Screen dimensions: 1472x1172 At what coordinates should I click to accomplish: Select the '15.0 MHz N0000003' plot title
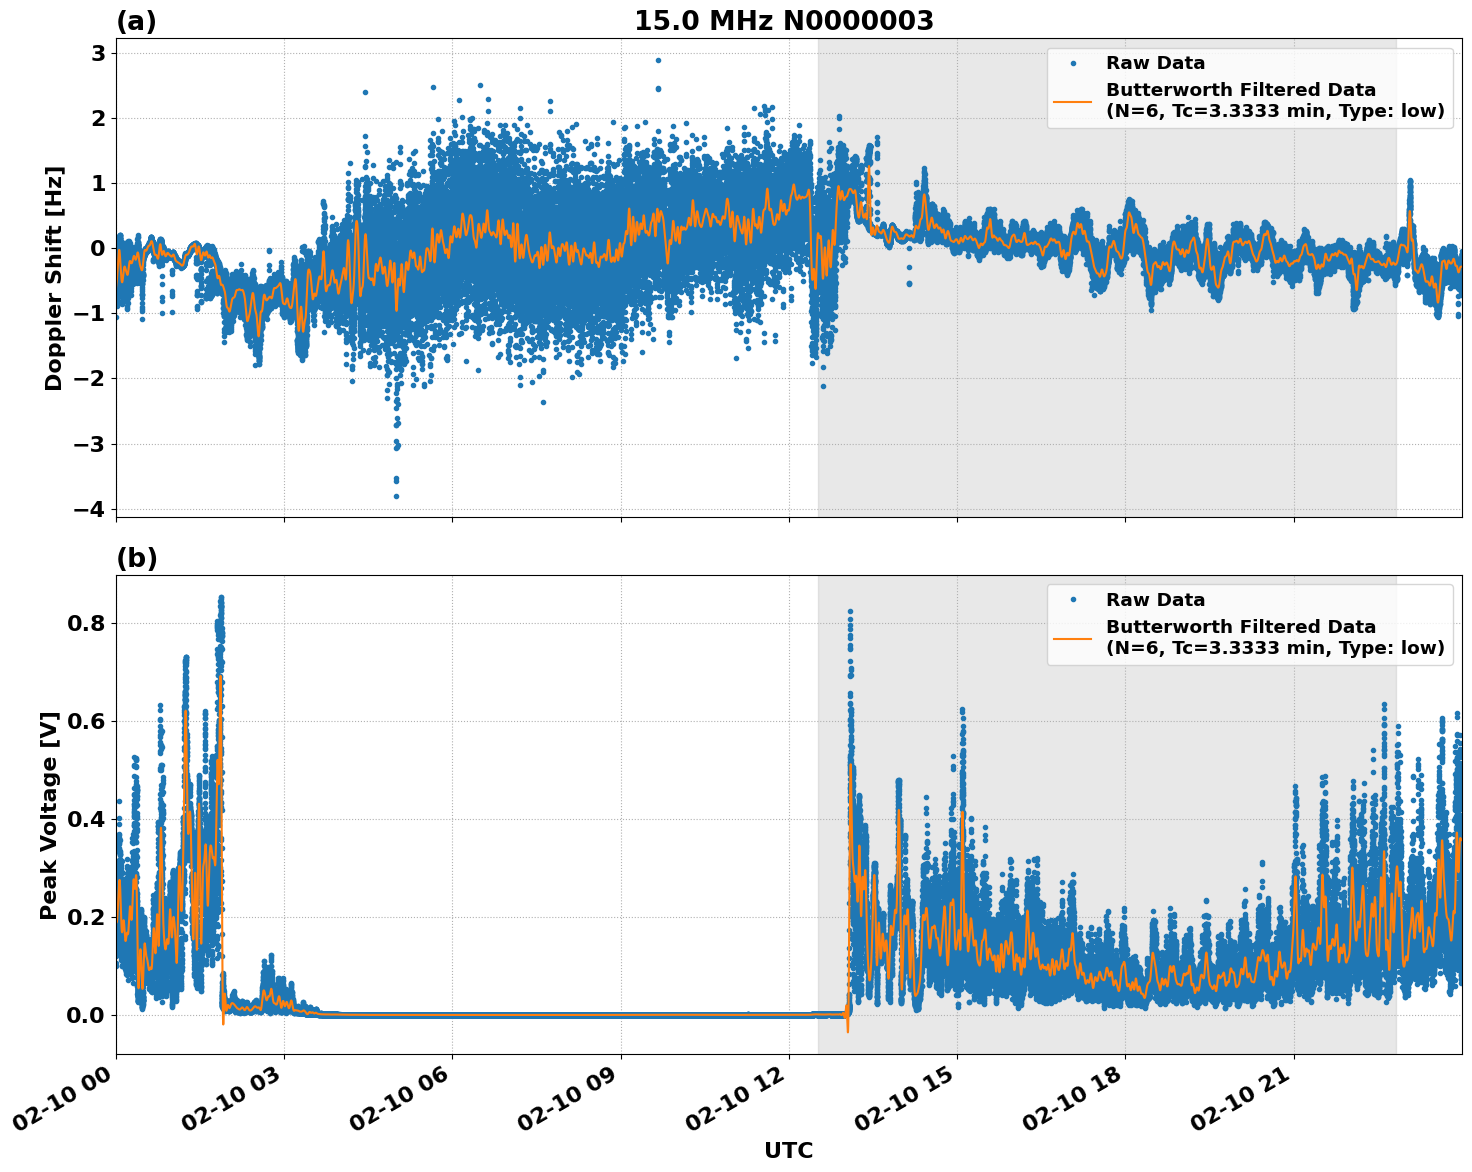pos(783,21)
